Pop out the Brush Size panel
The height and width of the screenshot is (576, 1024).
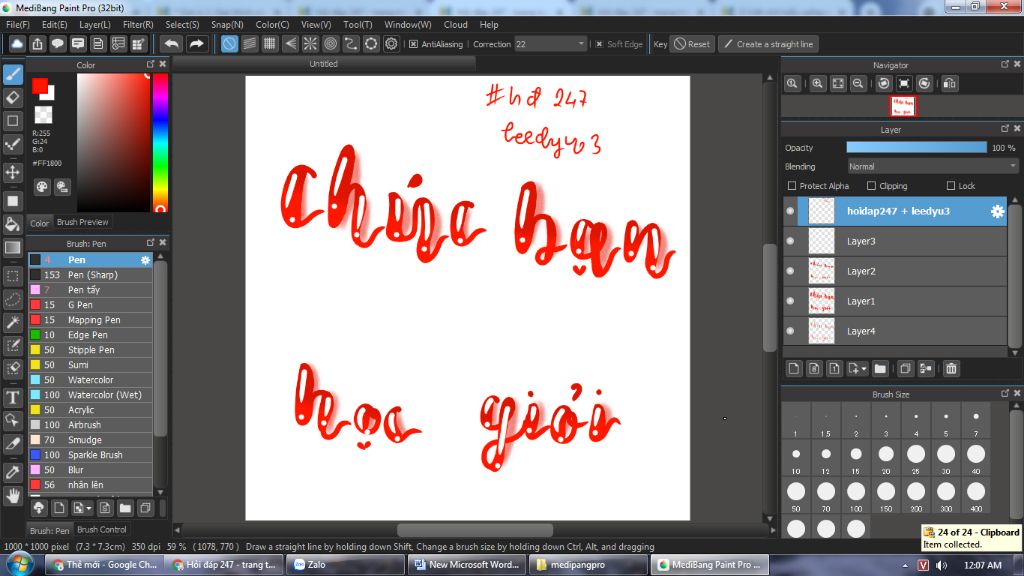[1004, 393]
